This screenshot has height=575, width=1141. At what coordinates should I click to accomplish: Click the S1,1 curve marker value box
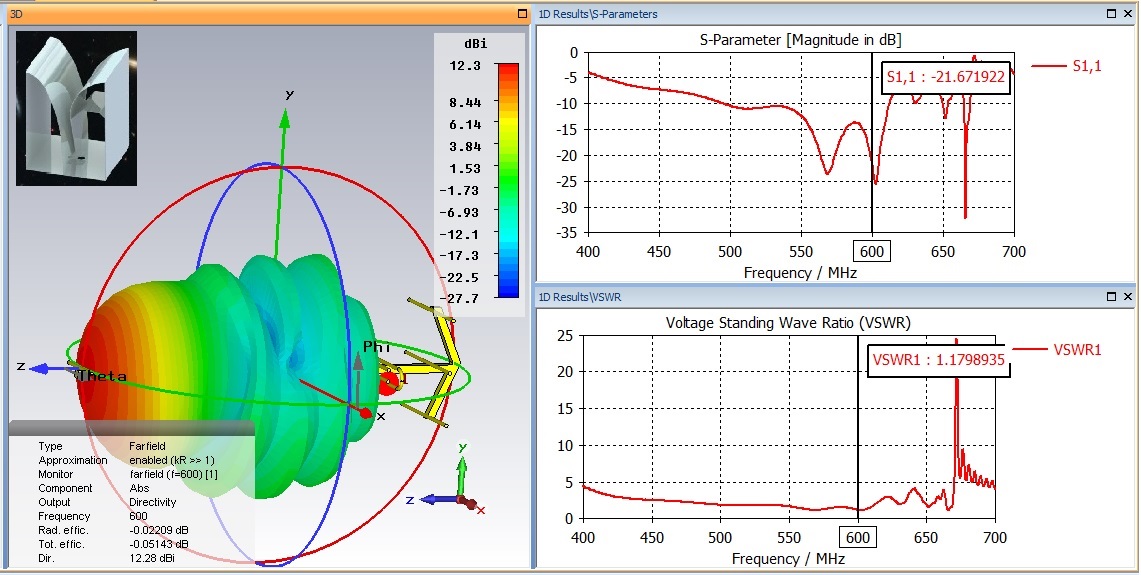coord(946,77)
